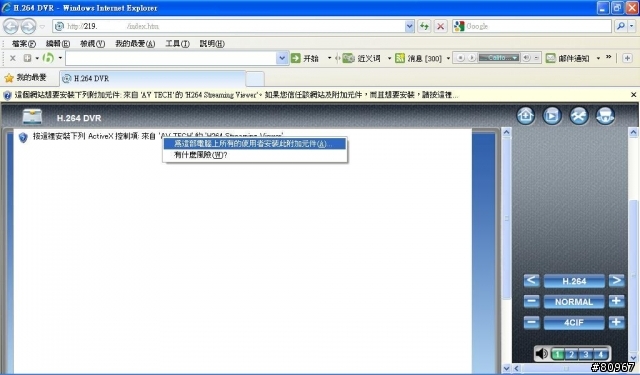This screenshot has width=640, height=375.
Task: Click the green toolbar logo icon
Action: (48, 58)
